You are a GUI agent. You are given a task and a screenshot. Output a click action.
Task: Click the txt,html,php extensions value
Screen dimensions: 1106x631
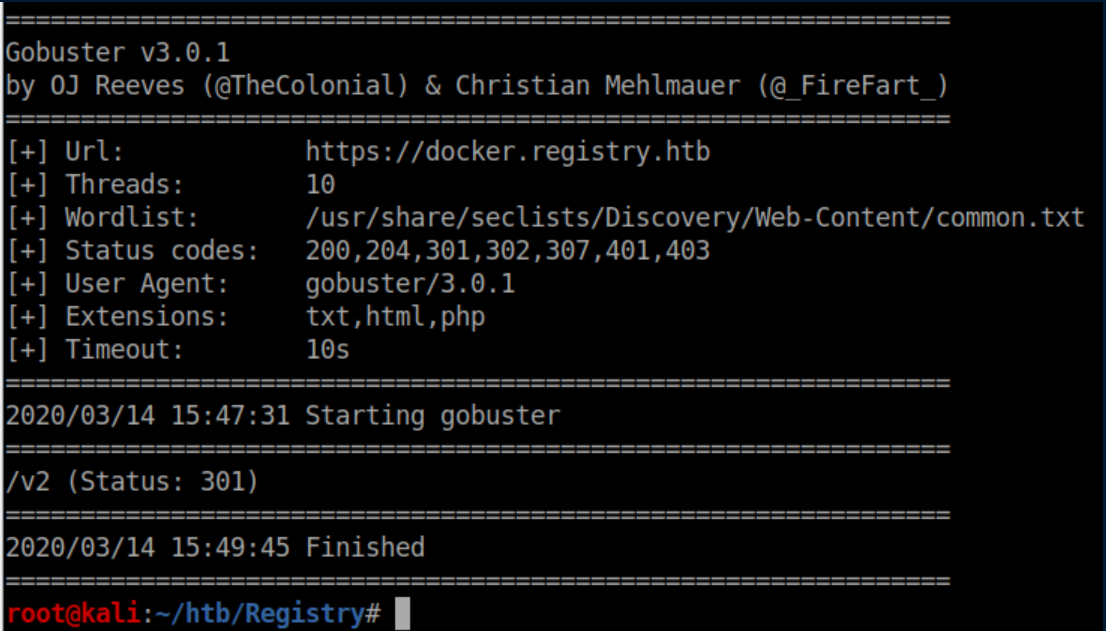395,317
